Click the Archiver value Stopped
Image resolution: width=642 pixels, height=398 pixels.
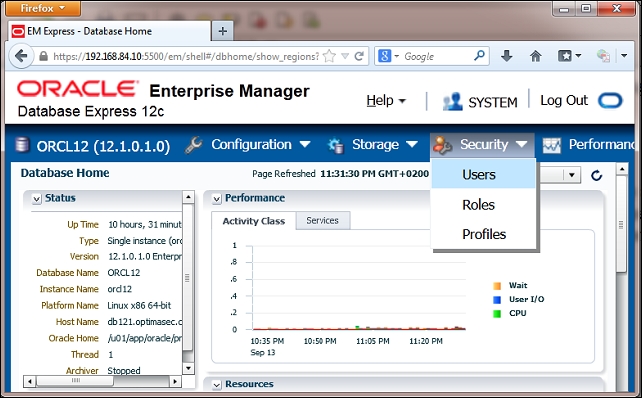[124, 371]
